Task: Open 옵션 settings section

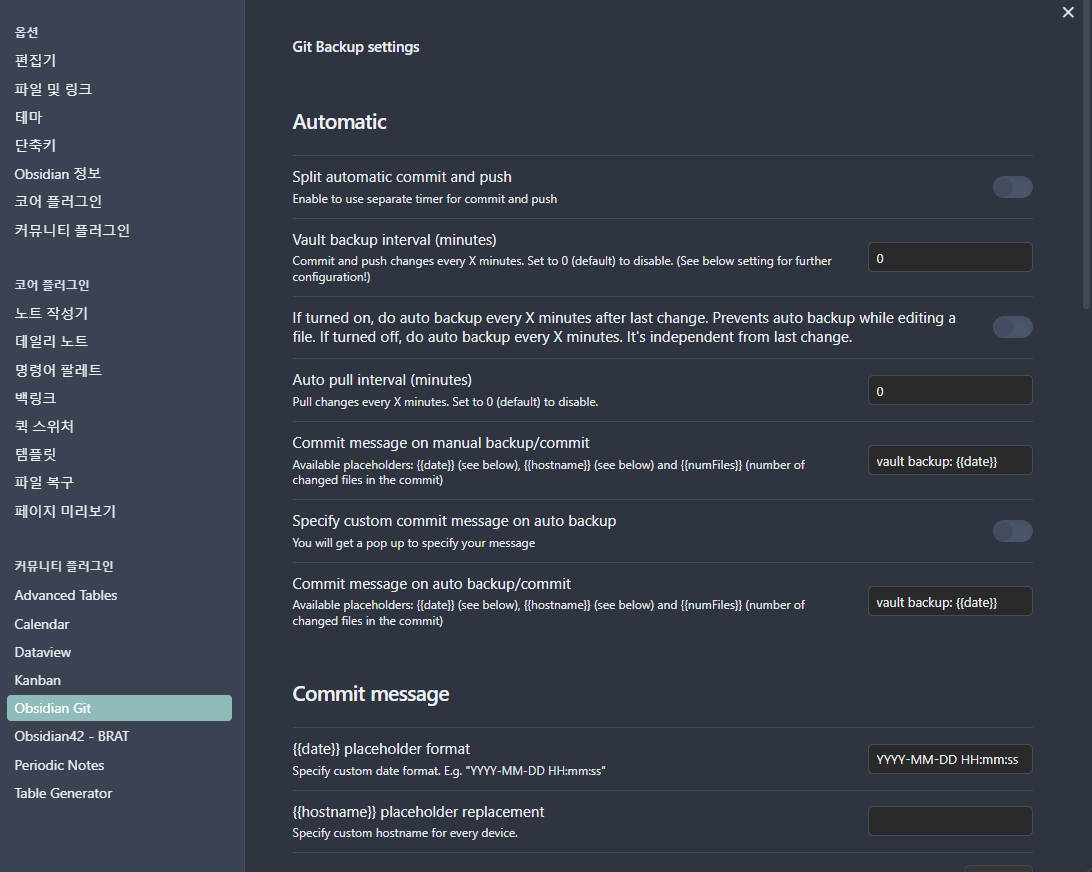Action: pos(26,32)
